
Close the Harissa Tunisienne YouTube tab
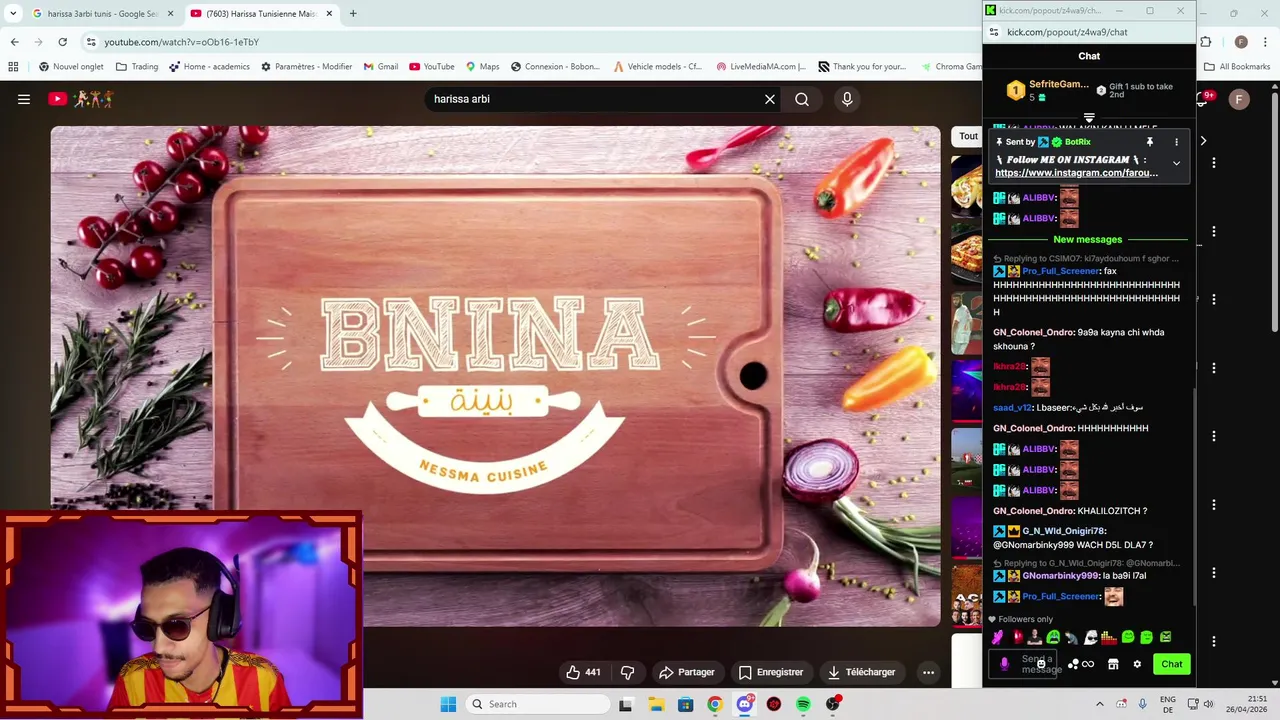pyautogui.click(x=329, y=14)
